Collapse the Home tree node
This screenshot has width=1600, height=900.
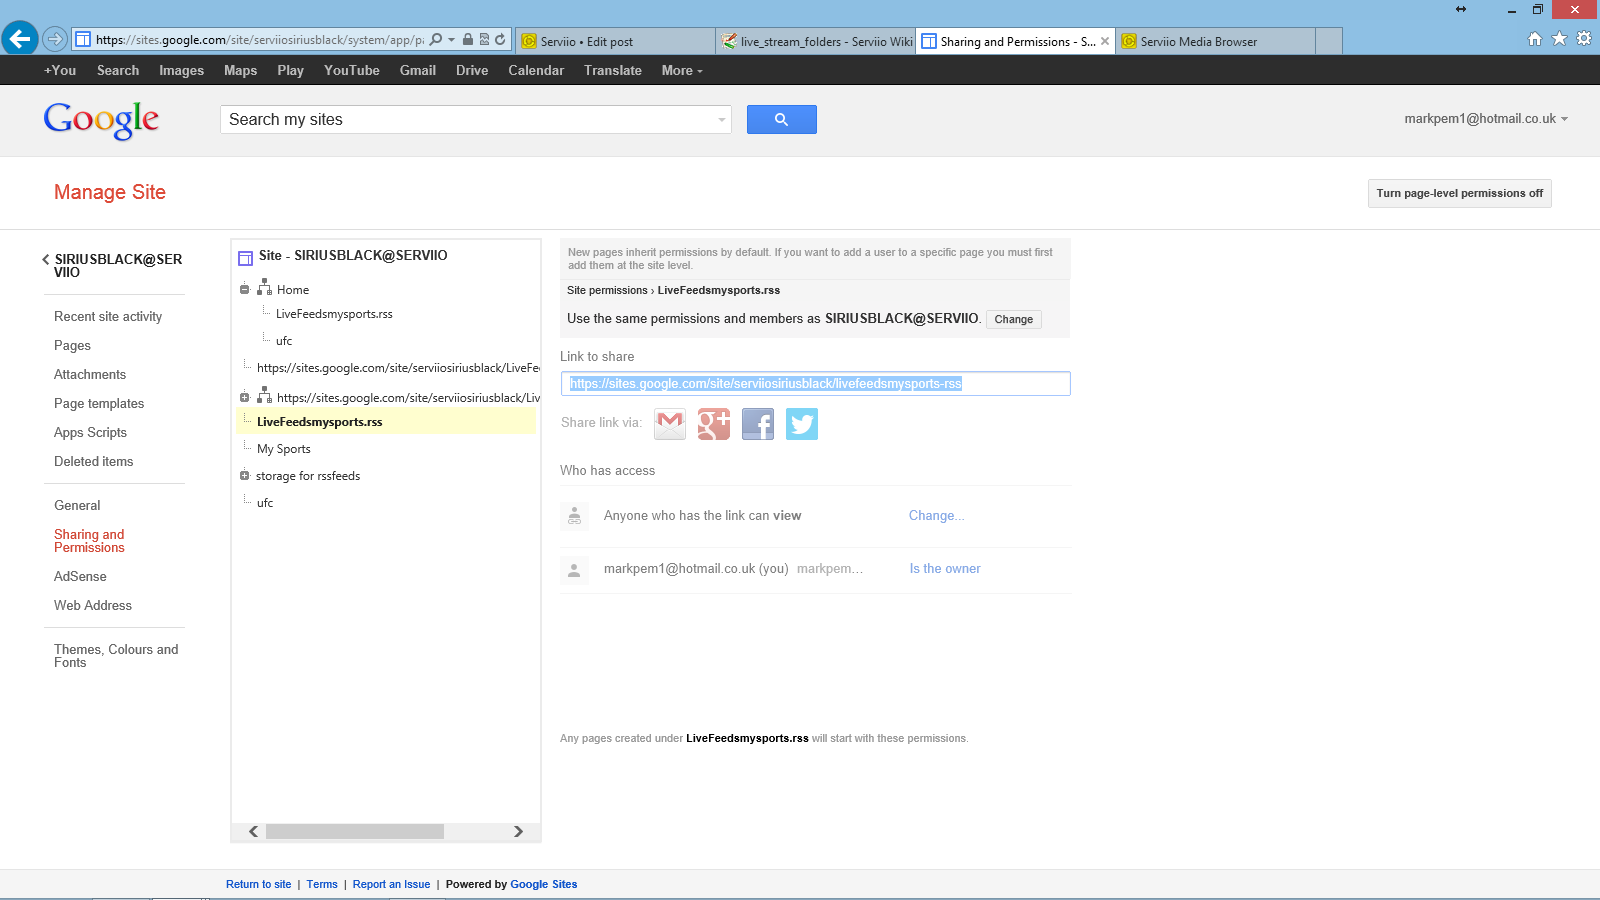coord(244,290)
